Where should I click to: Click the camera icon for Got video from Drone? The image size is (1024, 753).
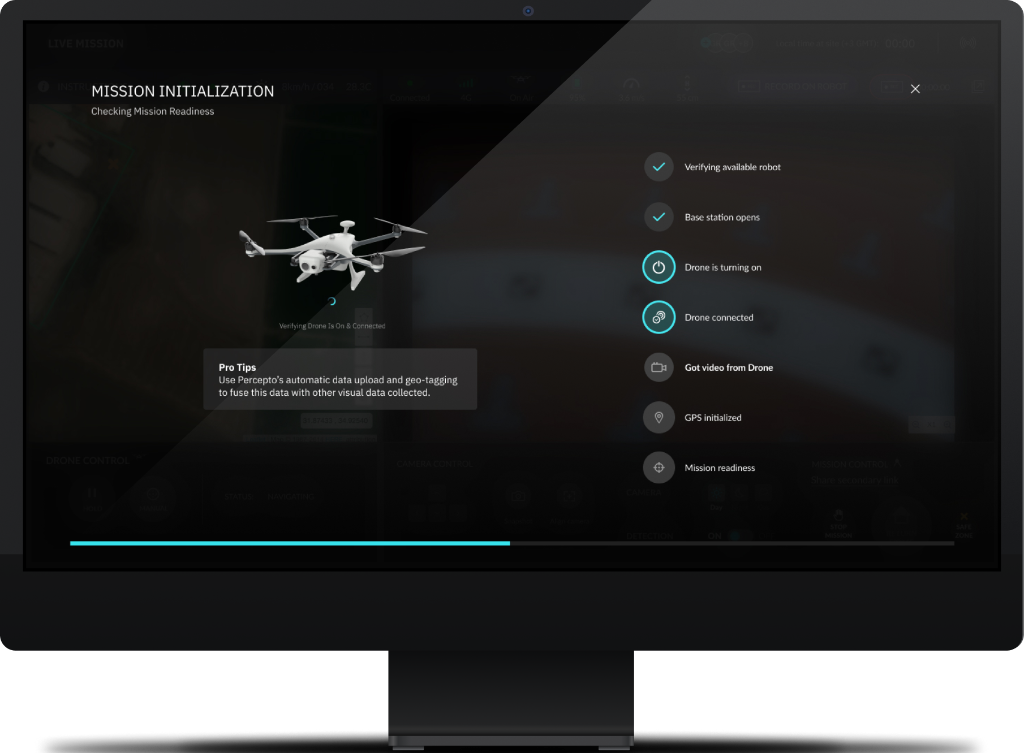click(x=659, y=368)
